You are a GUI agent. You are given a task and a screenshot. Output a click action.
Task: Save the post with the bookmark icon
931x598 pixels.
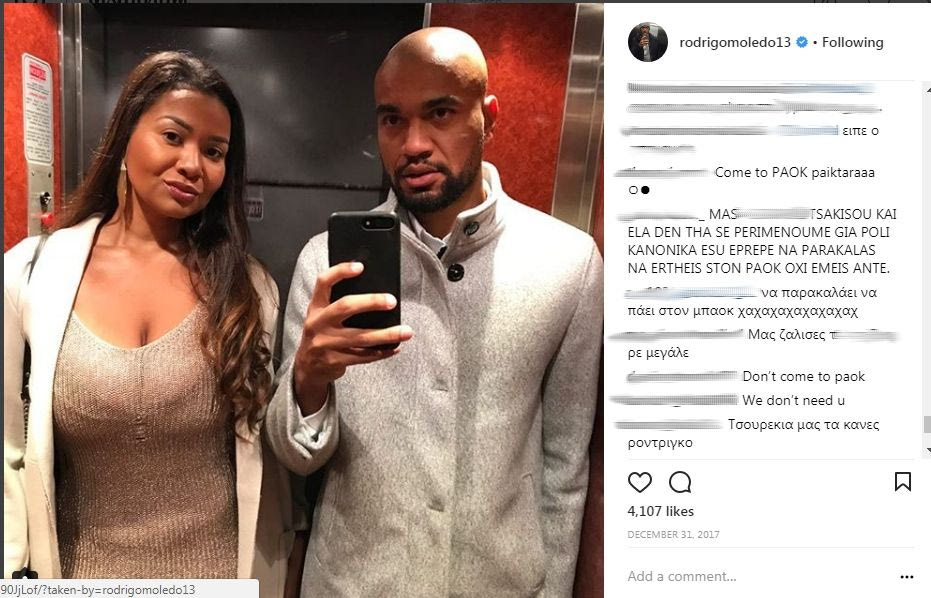902,482
